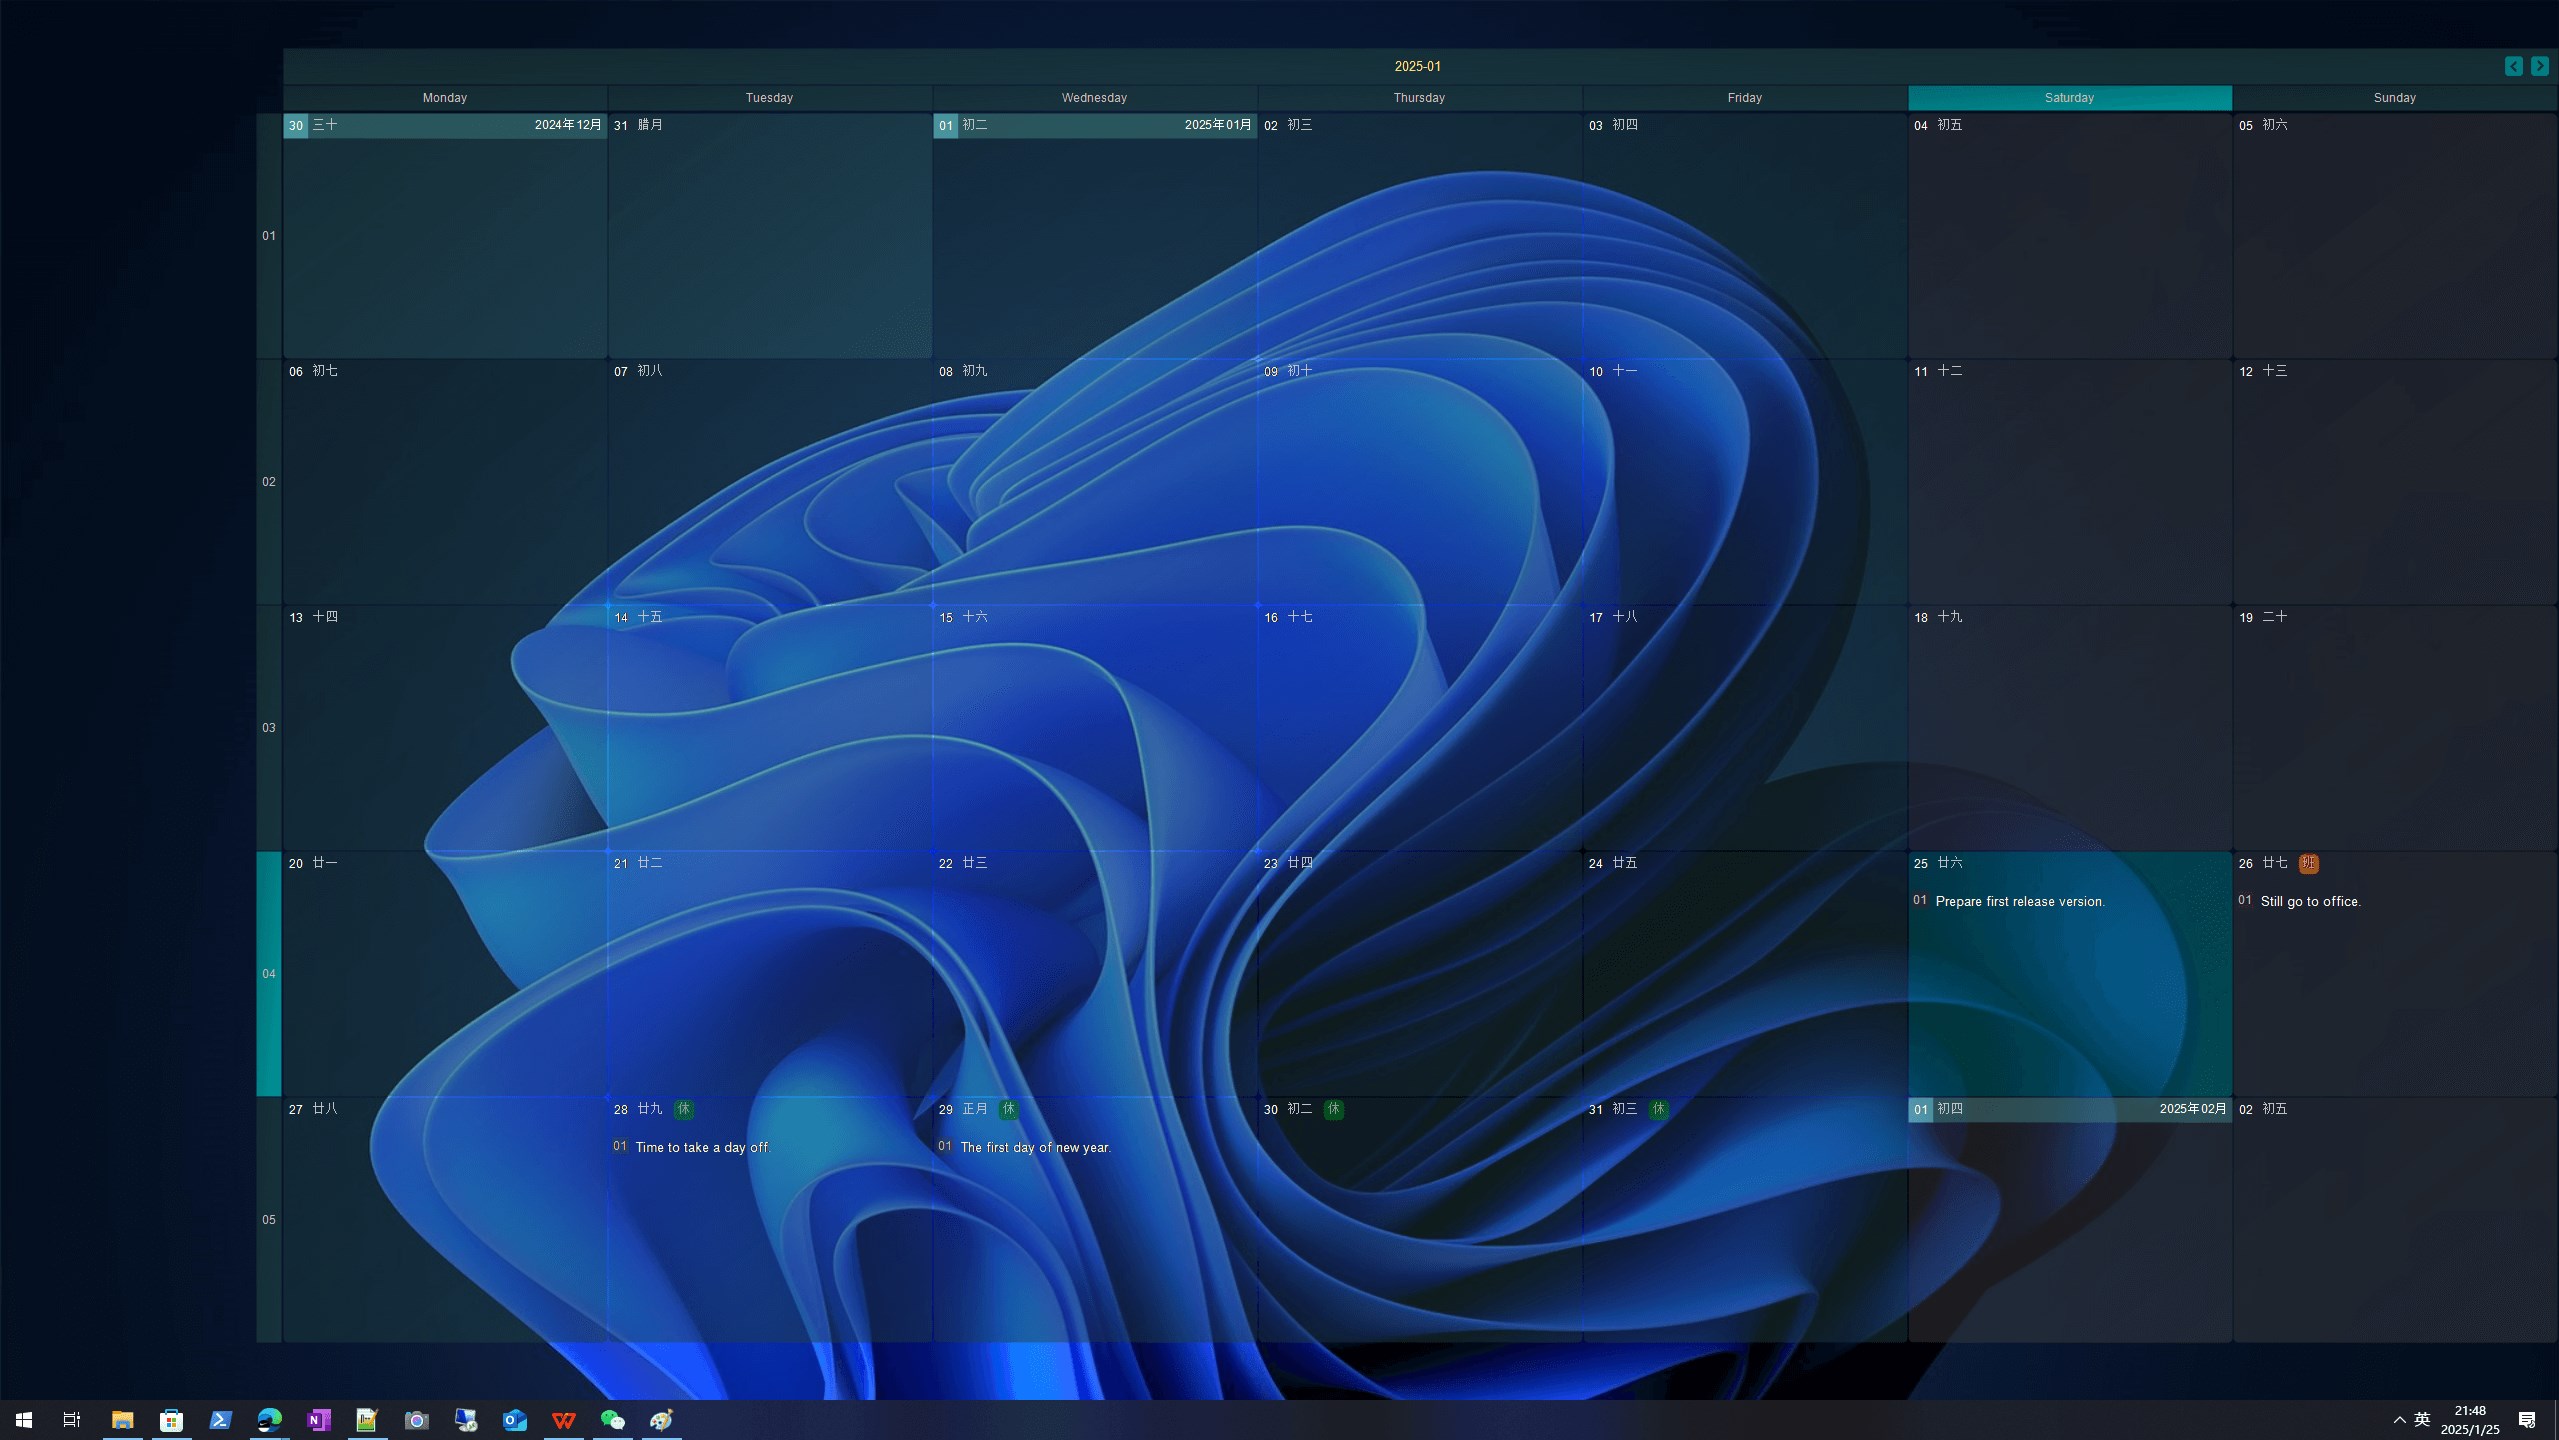Open WPS Office from the taskbar
This screenshot has width=2559, height=1440.
pyautogui.click(x=563, y=1420)
